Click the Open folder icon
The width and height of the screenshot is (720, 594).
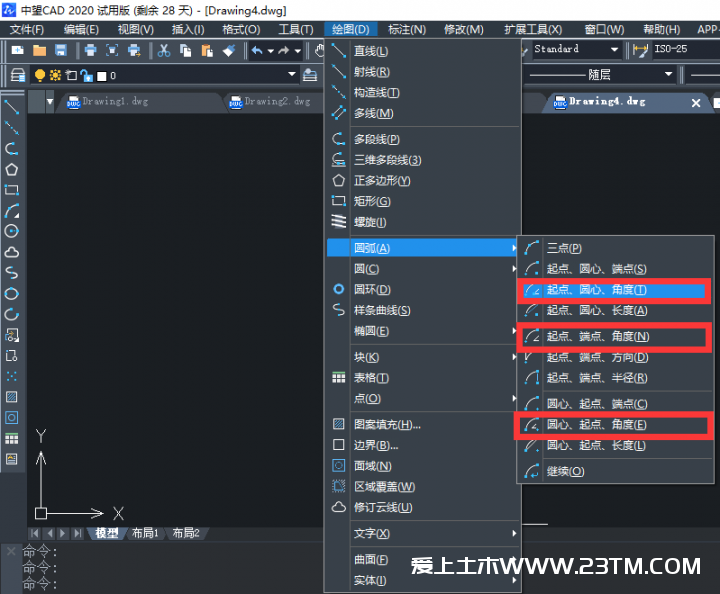point(39,50)
